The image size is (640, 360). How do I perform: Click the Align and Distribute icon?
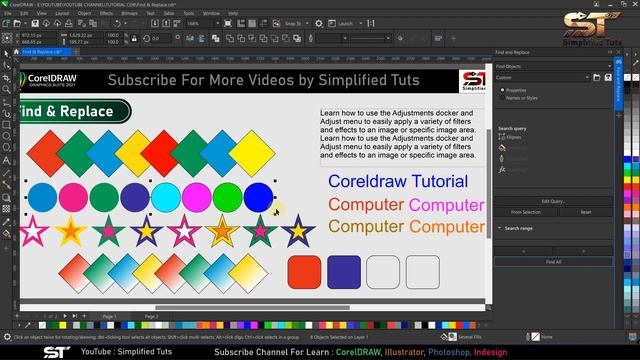pyautogui.click(x=438, y=38)
